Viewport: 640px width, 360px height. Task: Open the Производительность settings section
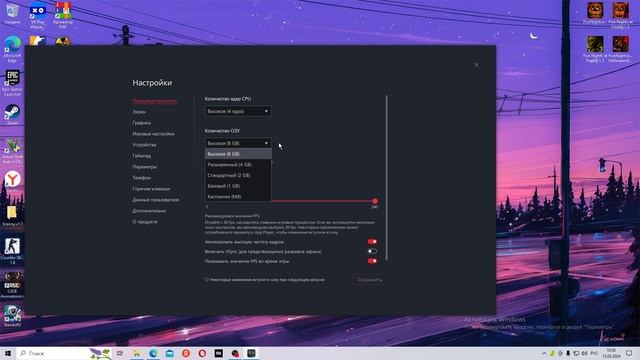[155, 101]
